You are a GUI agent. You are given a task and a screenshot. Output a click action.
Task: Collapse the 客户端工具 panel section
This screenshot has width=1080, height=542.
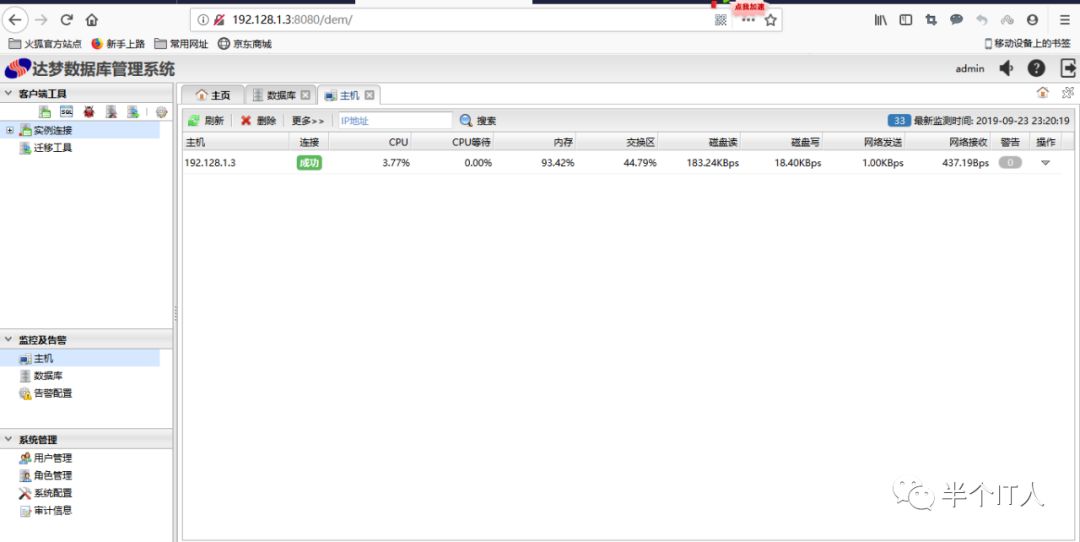tap(8, 93)
